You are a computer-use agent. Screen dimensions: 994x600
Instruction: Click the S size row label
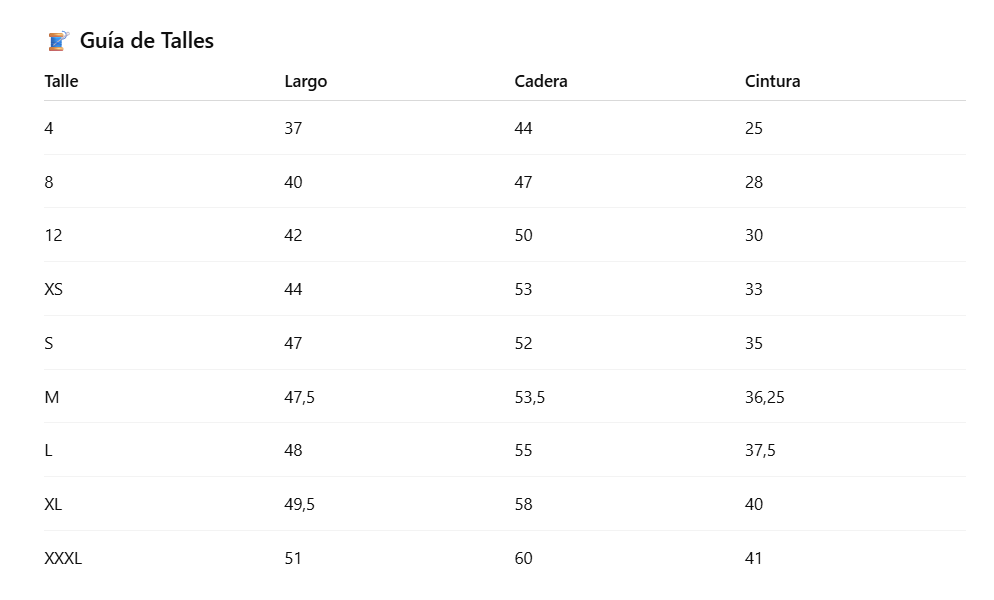click(x=49, y=343)
